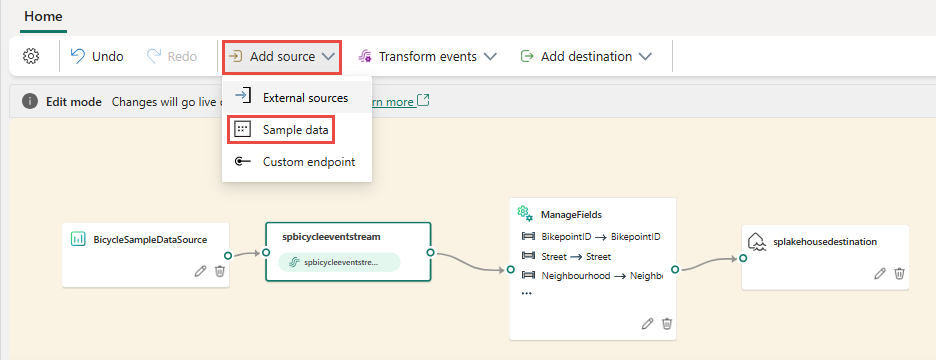
Task: Click the ManageFields input connector
Action: [510, 269]
